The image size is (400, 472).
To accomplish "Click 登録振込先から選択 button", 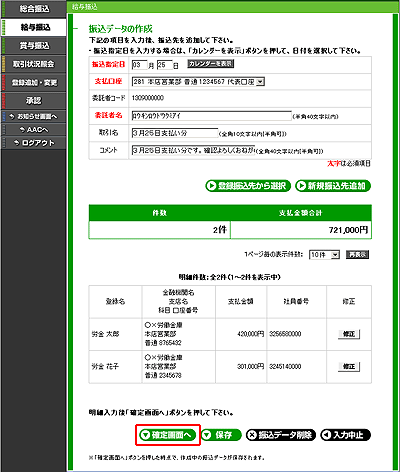I will pyautogui.click(x=248, y=186).
